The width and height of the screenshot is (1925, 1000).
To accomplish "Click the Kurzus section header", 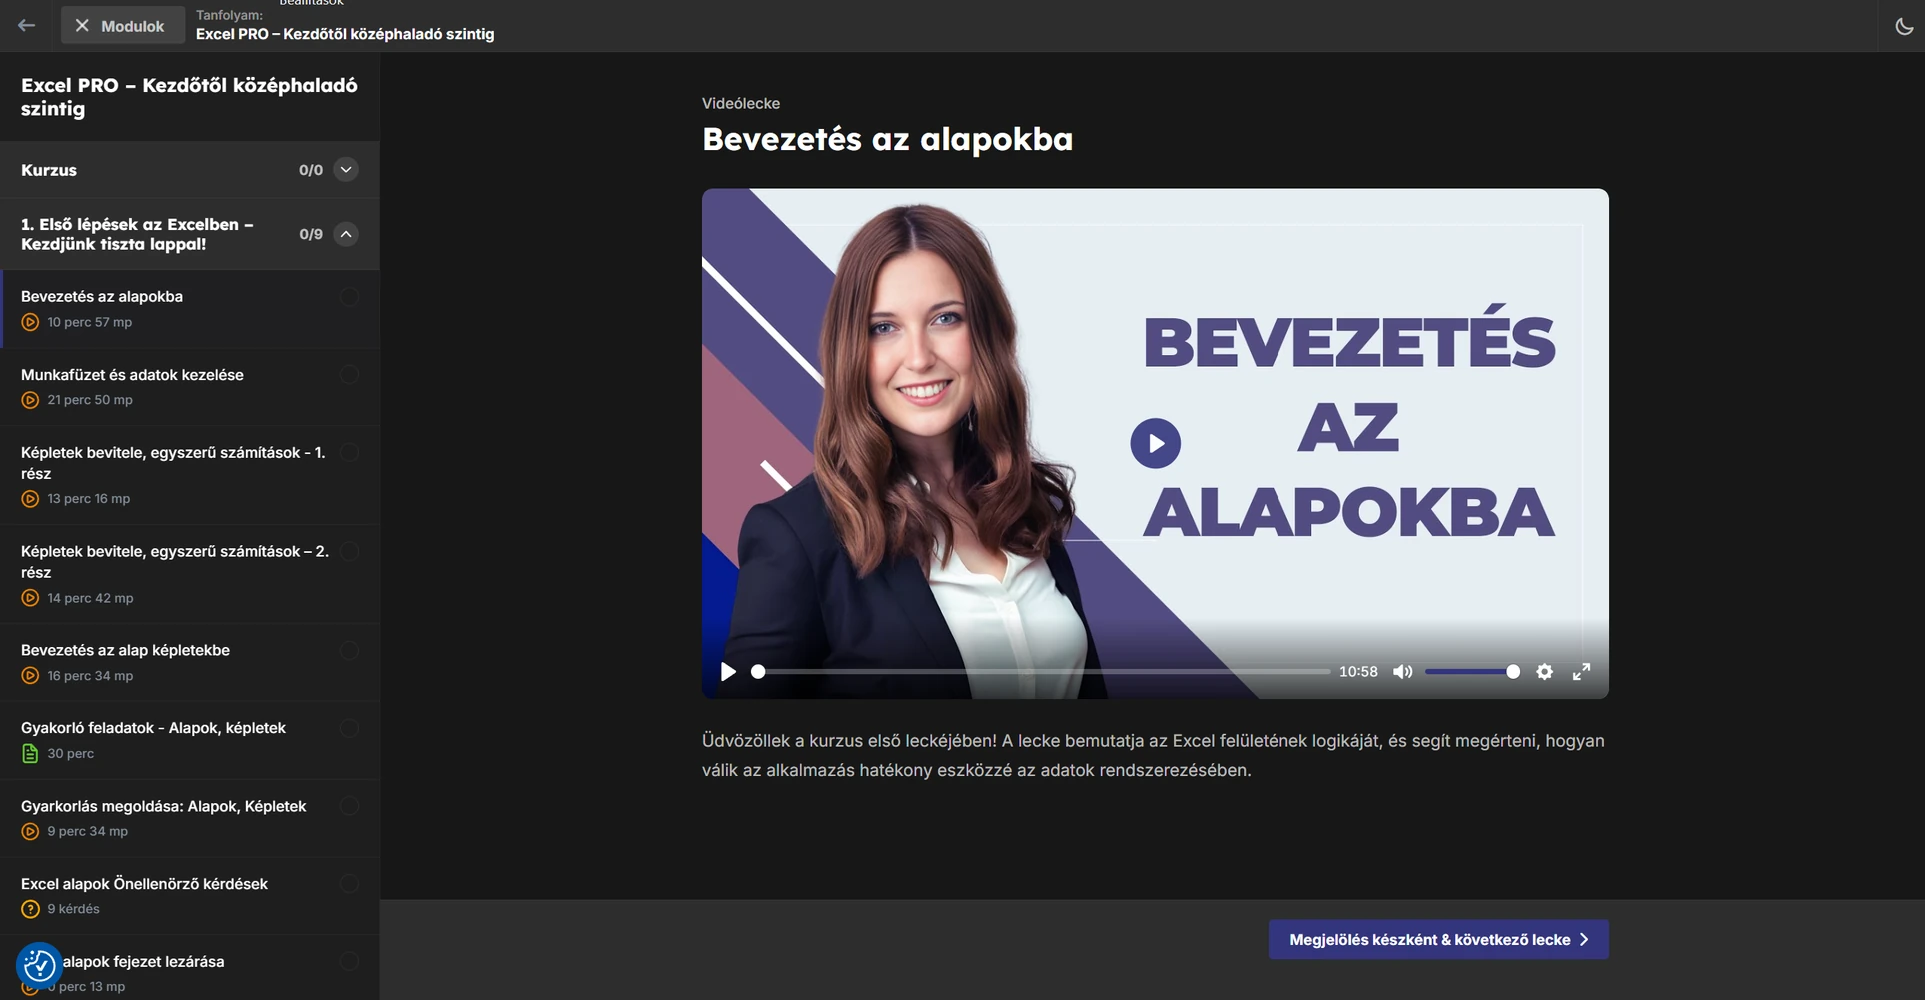I will (x=190, y=170).
